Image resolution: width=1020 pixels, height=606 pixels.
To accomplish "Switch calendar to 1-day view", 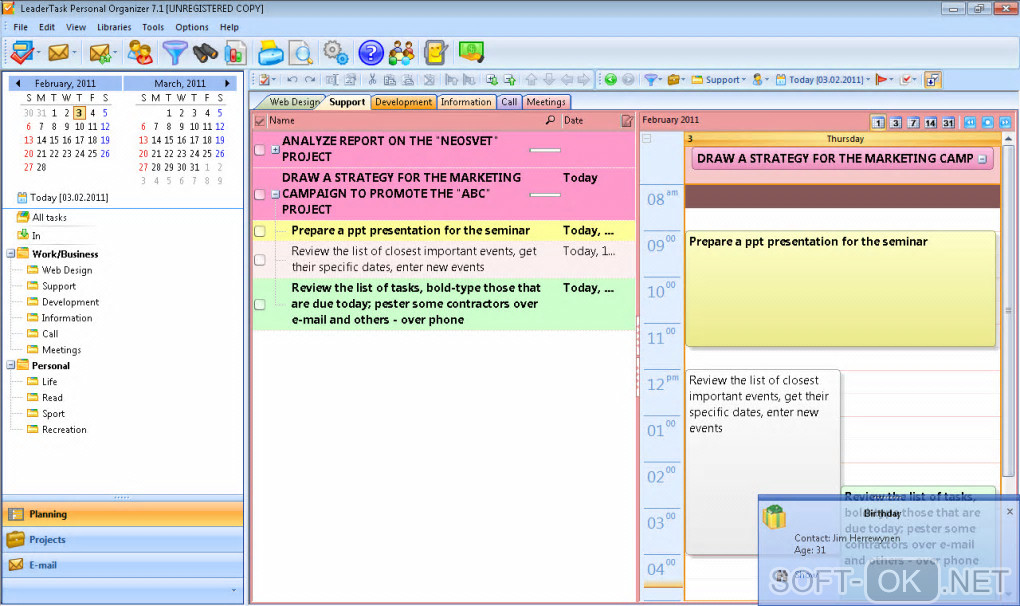I will 878,122.
